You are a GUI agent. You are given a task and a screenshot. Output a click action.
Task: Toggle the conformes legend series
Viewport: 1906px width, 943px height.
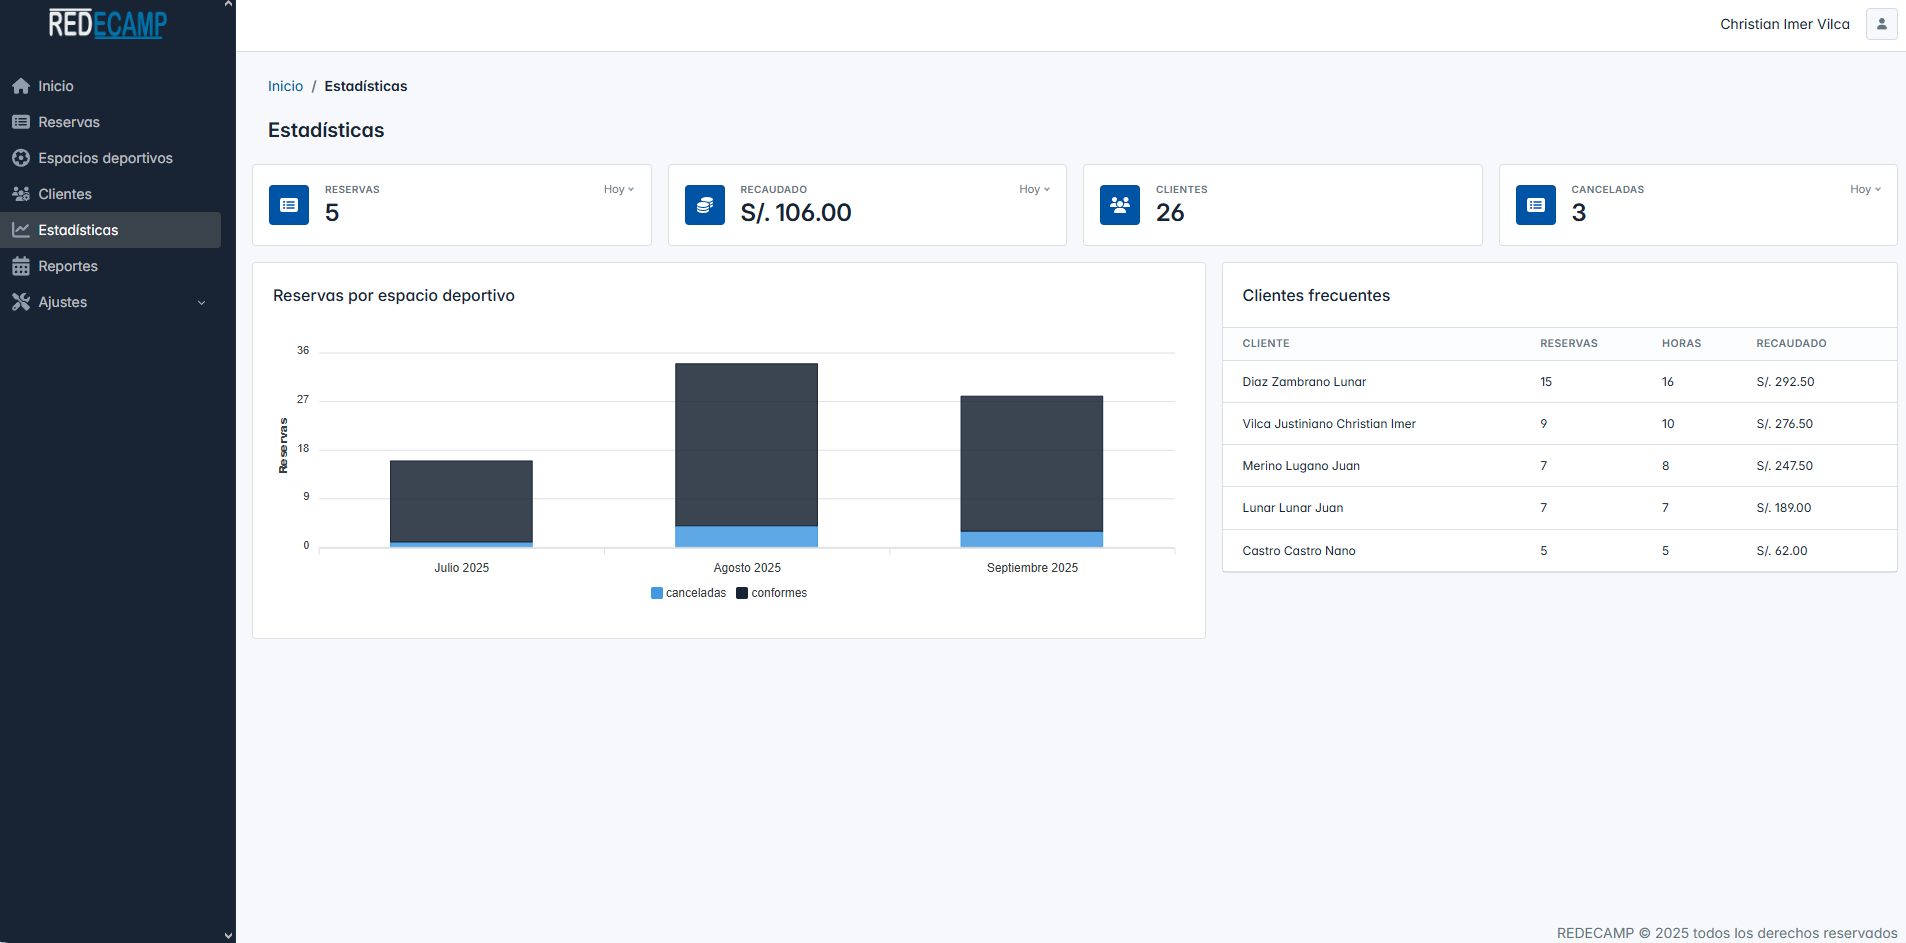tap(771, 593)
